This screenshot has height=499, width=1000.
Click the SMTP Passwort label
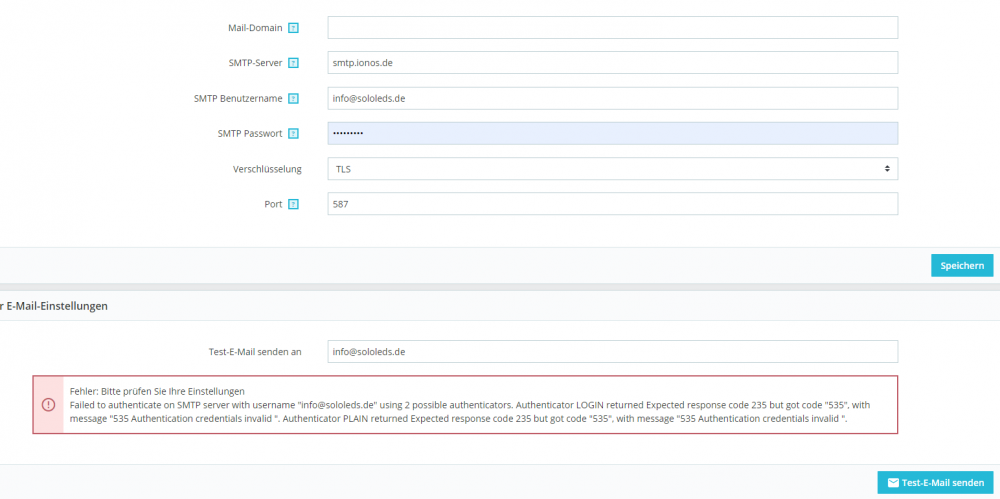(250, 134)
